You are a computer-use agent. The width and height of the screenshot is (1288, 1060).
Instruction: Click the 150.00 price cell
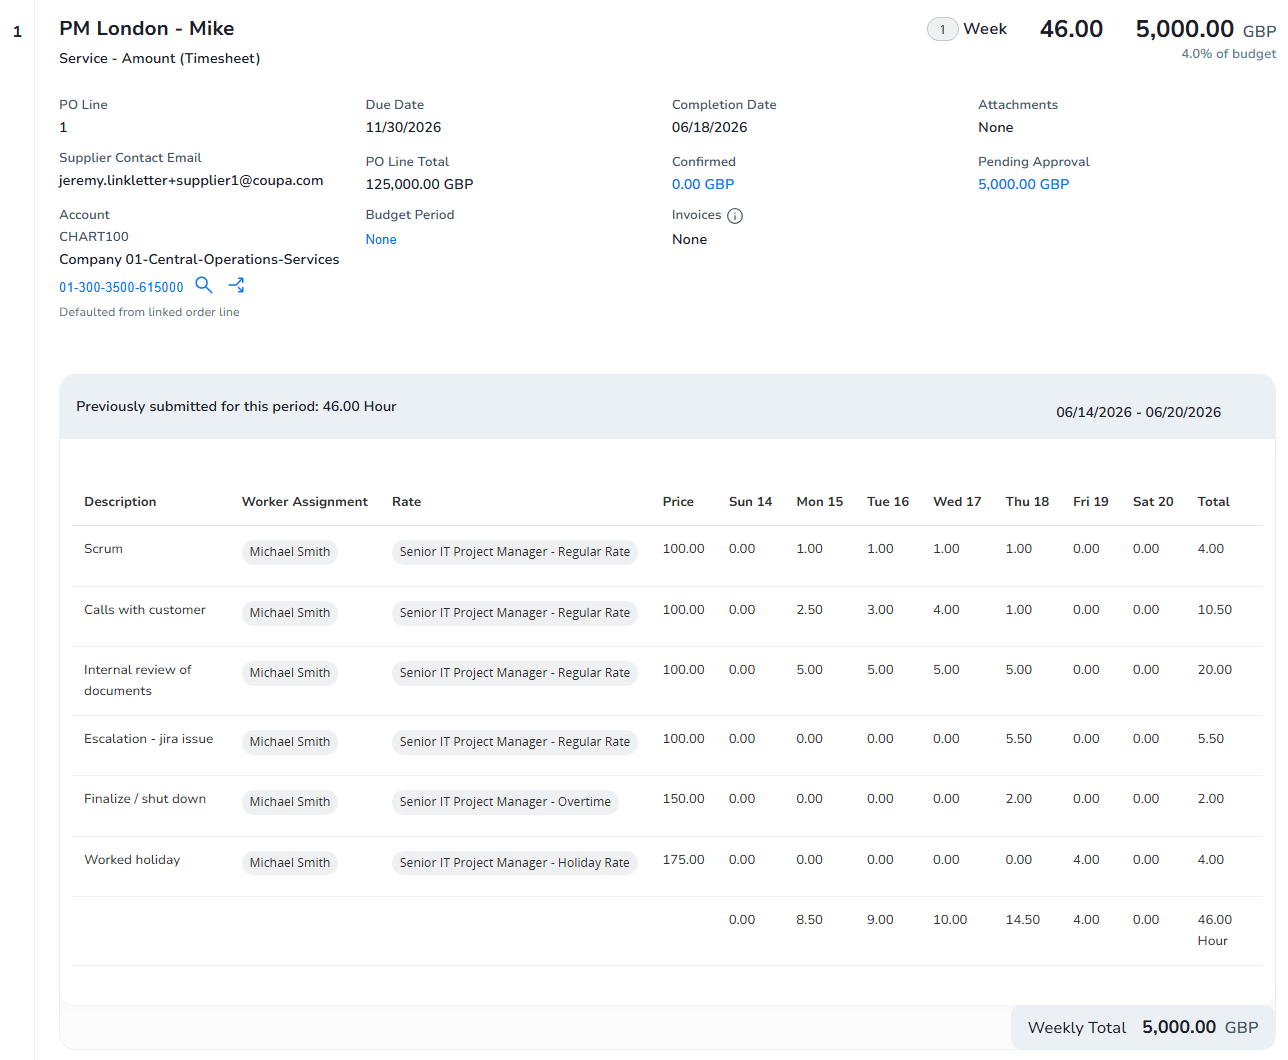684,799
